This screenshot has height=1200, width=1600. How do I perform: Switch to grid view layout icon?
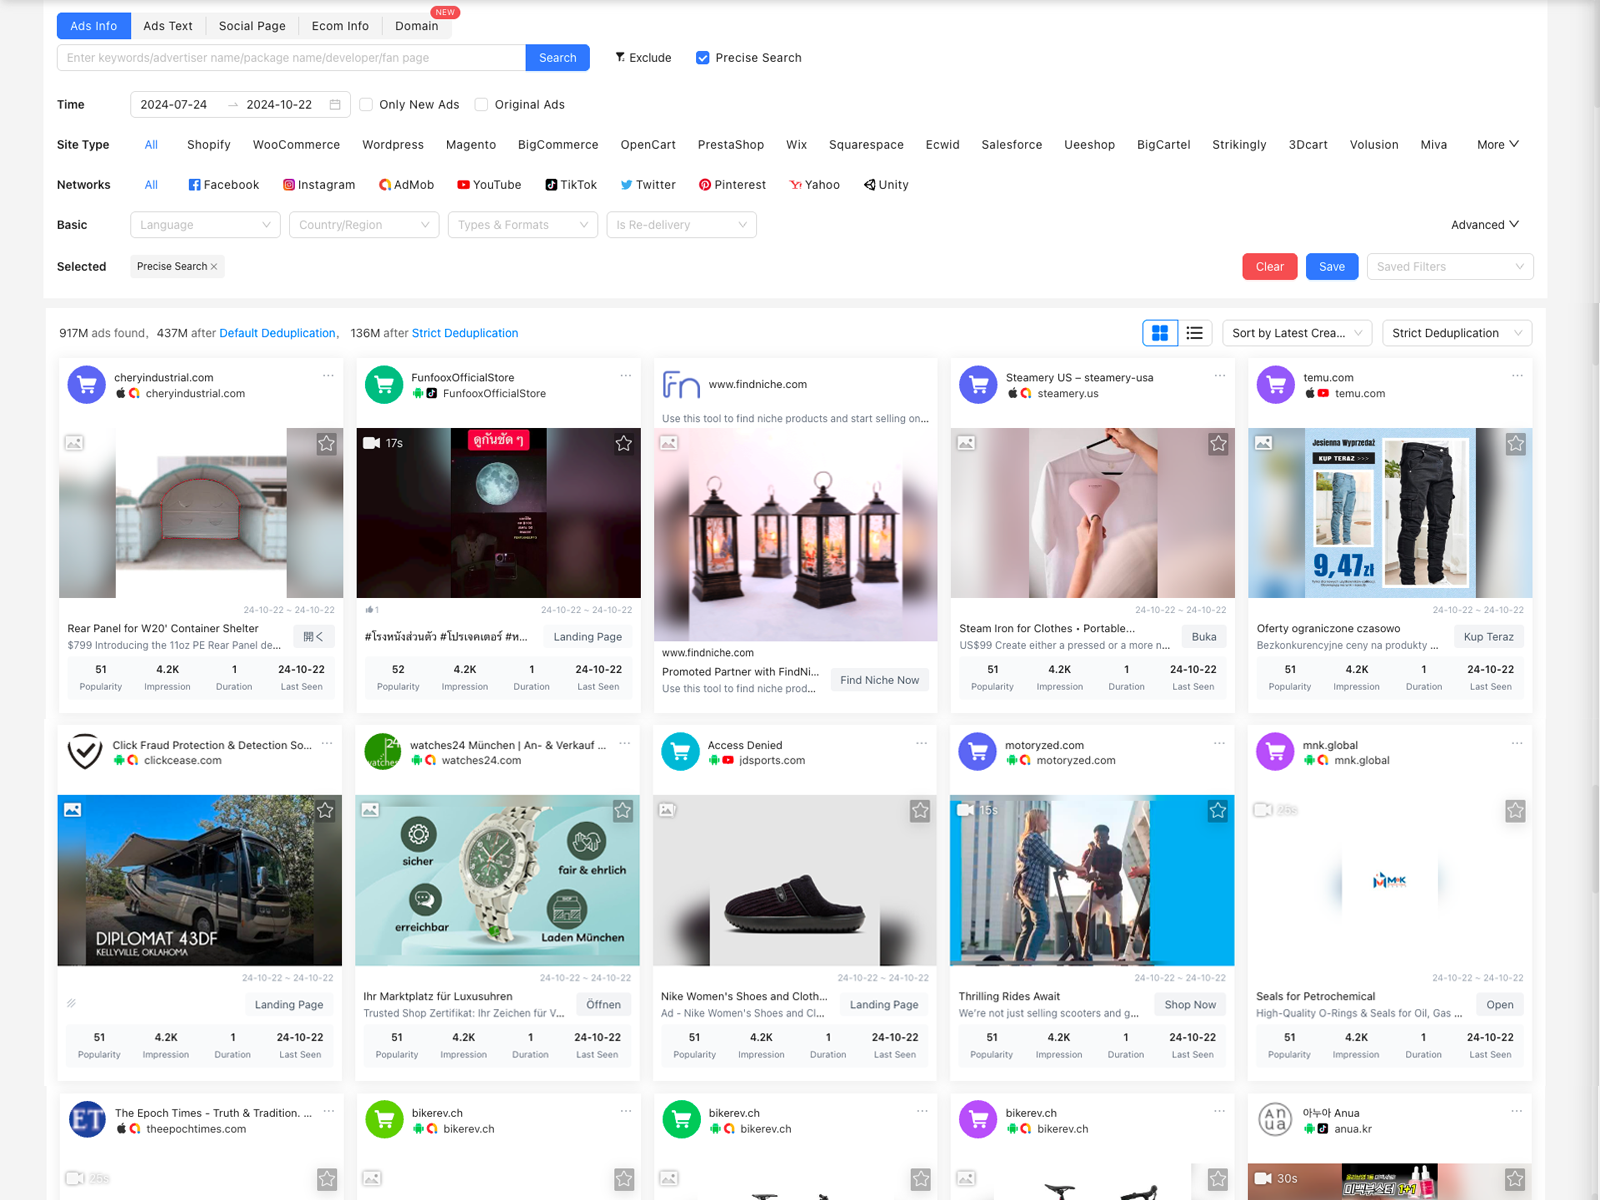click(1160, 333)
